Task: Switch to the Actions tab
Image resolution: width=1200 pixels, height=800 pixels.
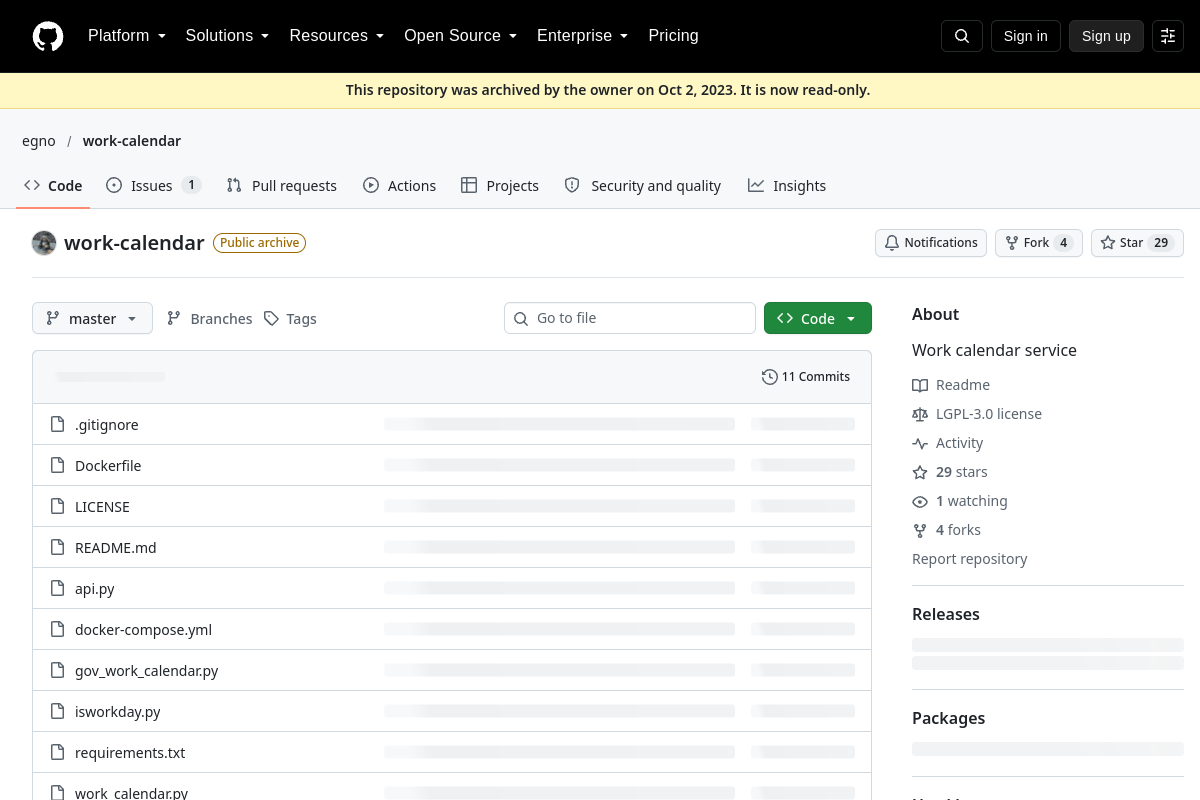Action: click(x=400, y=186)
